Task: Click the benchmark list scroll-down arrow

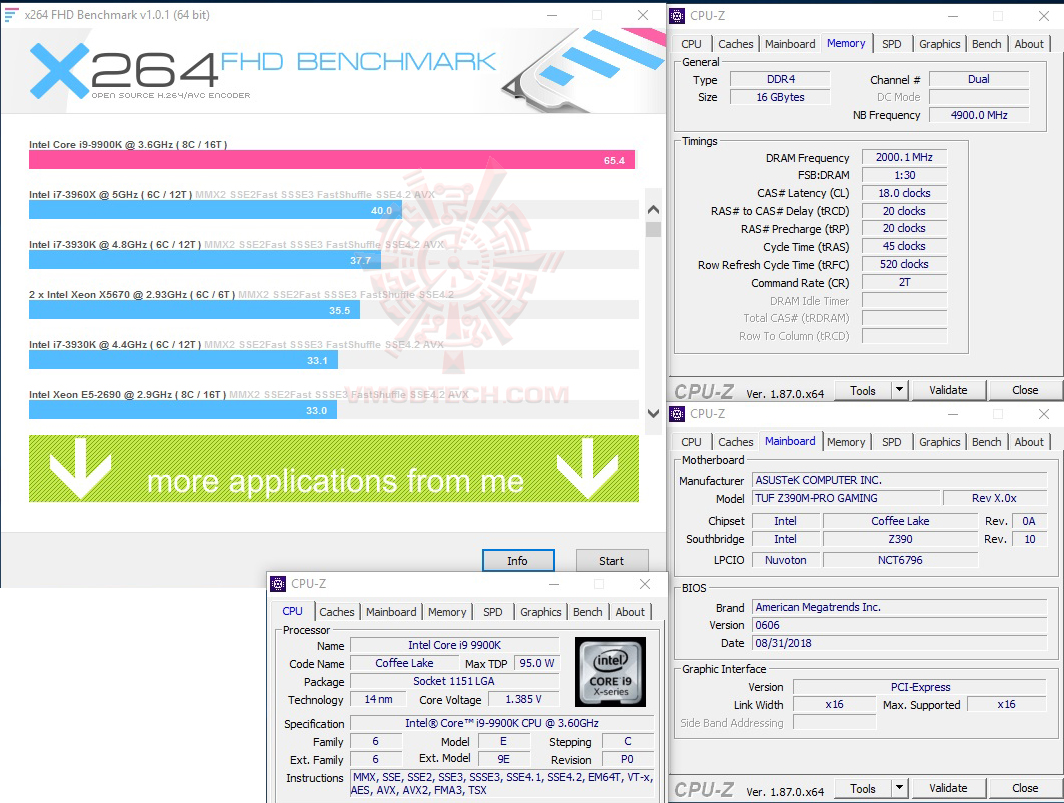Action: tap(653, 413)
